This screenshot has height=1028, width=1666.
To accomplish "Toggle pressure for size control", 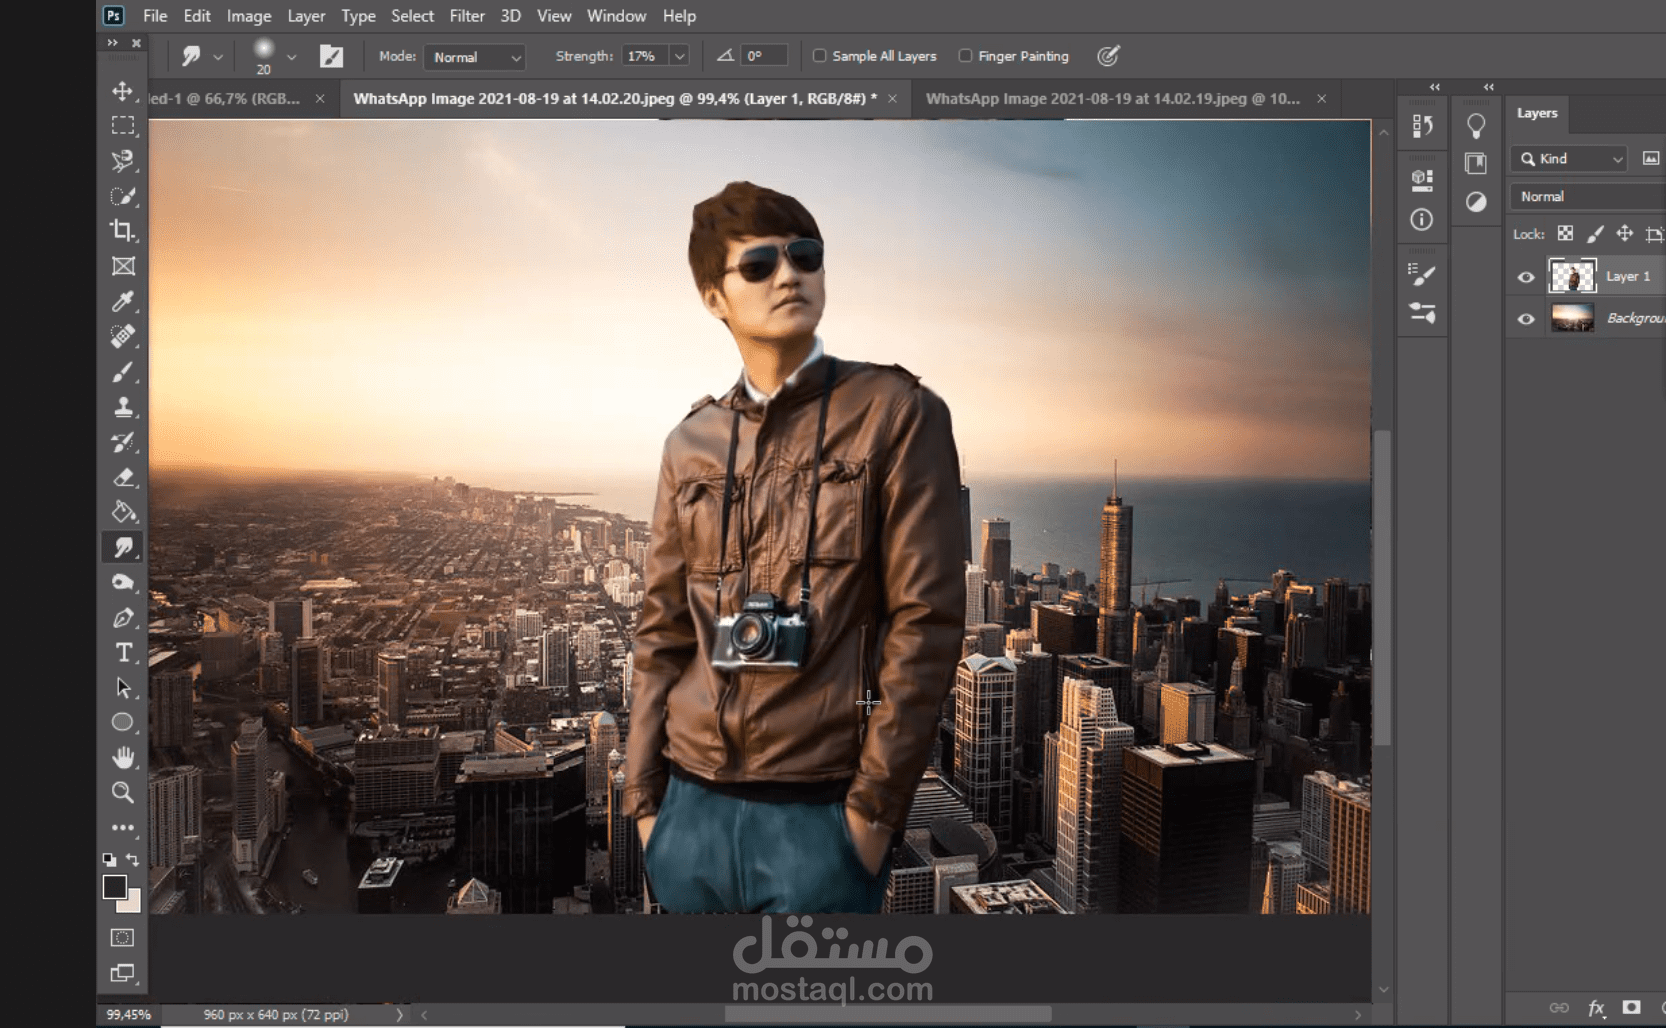I will pos(1108,56).
